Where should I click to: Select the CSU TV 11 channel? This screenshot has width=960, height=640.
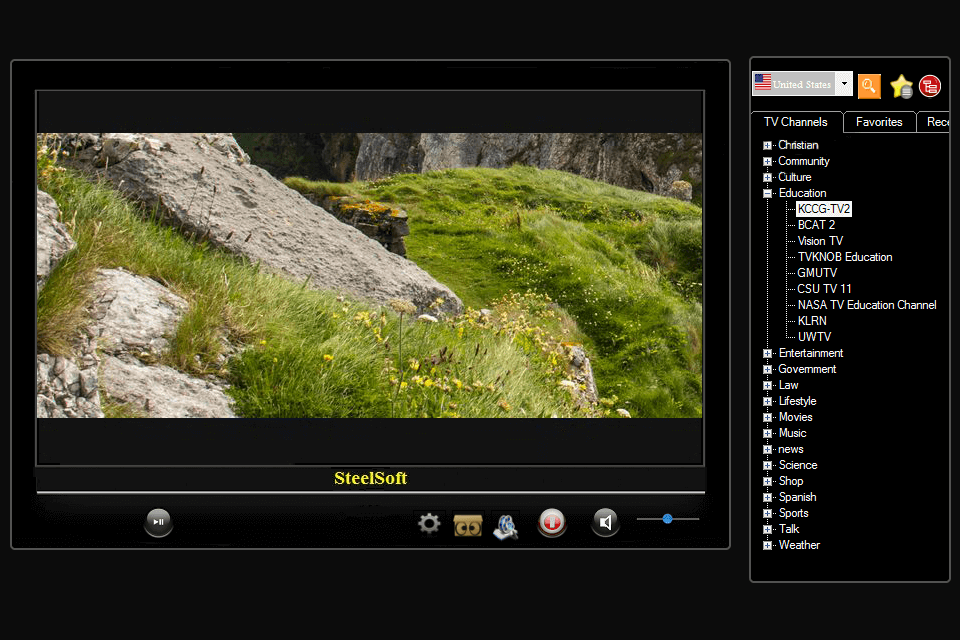823,288
